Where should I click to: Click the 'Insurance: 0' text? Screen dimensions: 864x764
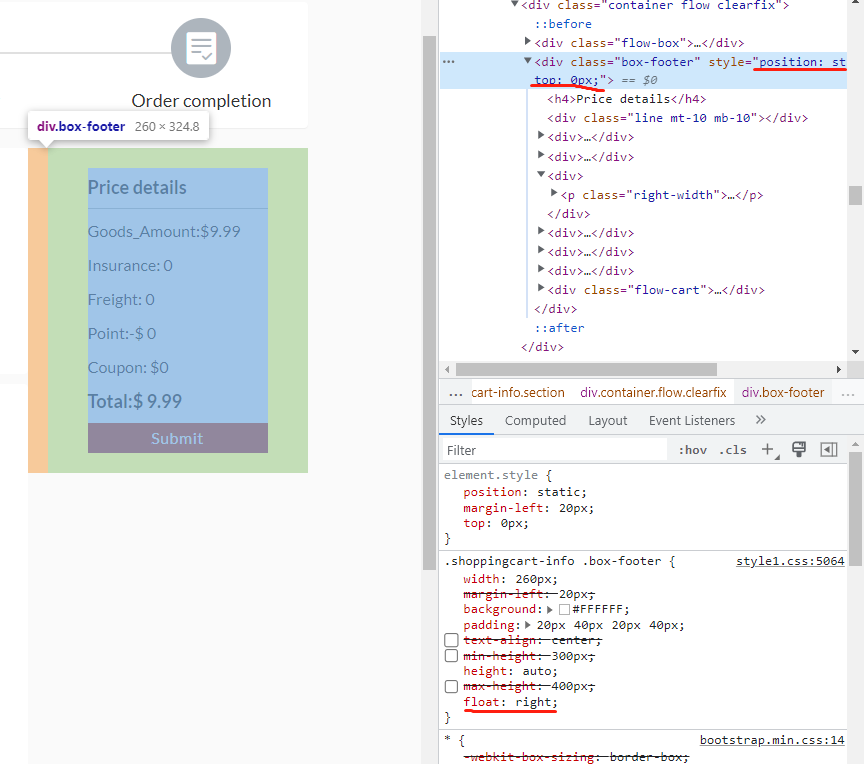[x=131, y=265]
